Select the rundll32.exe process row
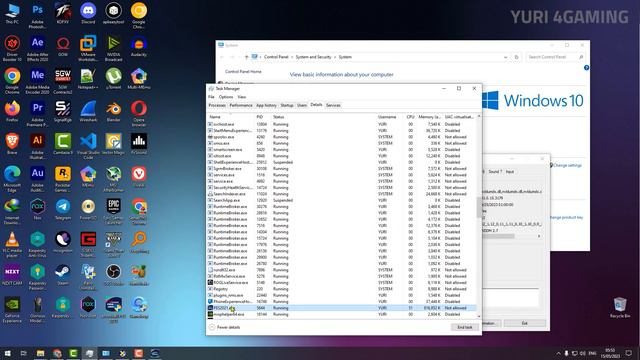 pos(342,270)
